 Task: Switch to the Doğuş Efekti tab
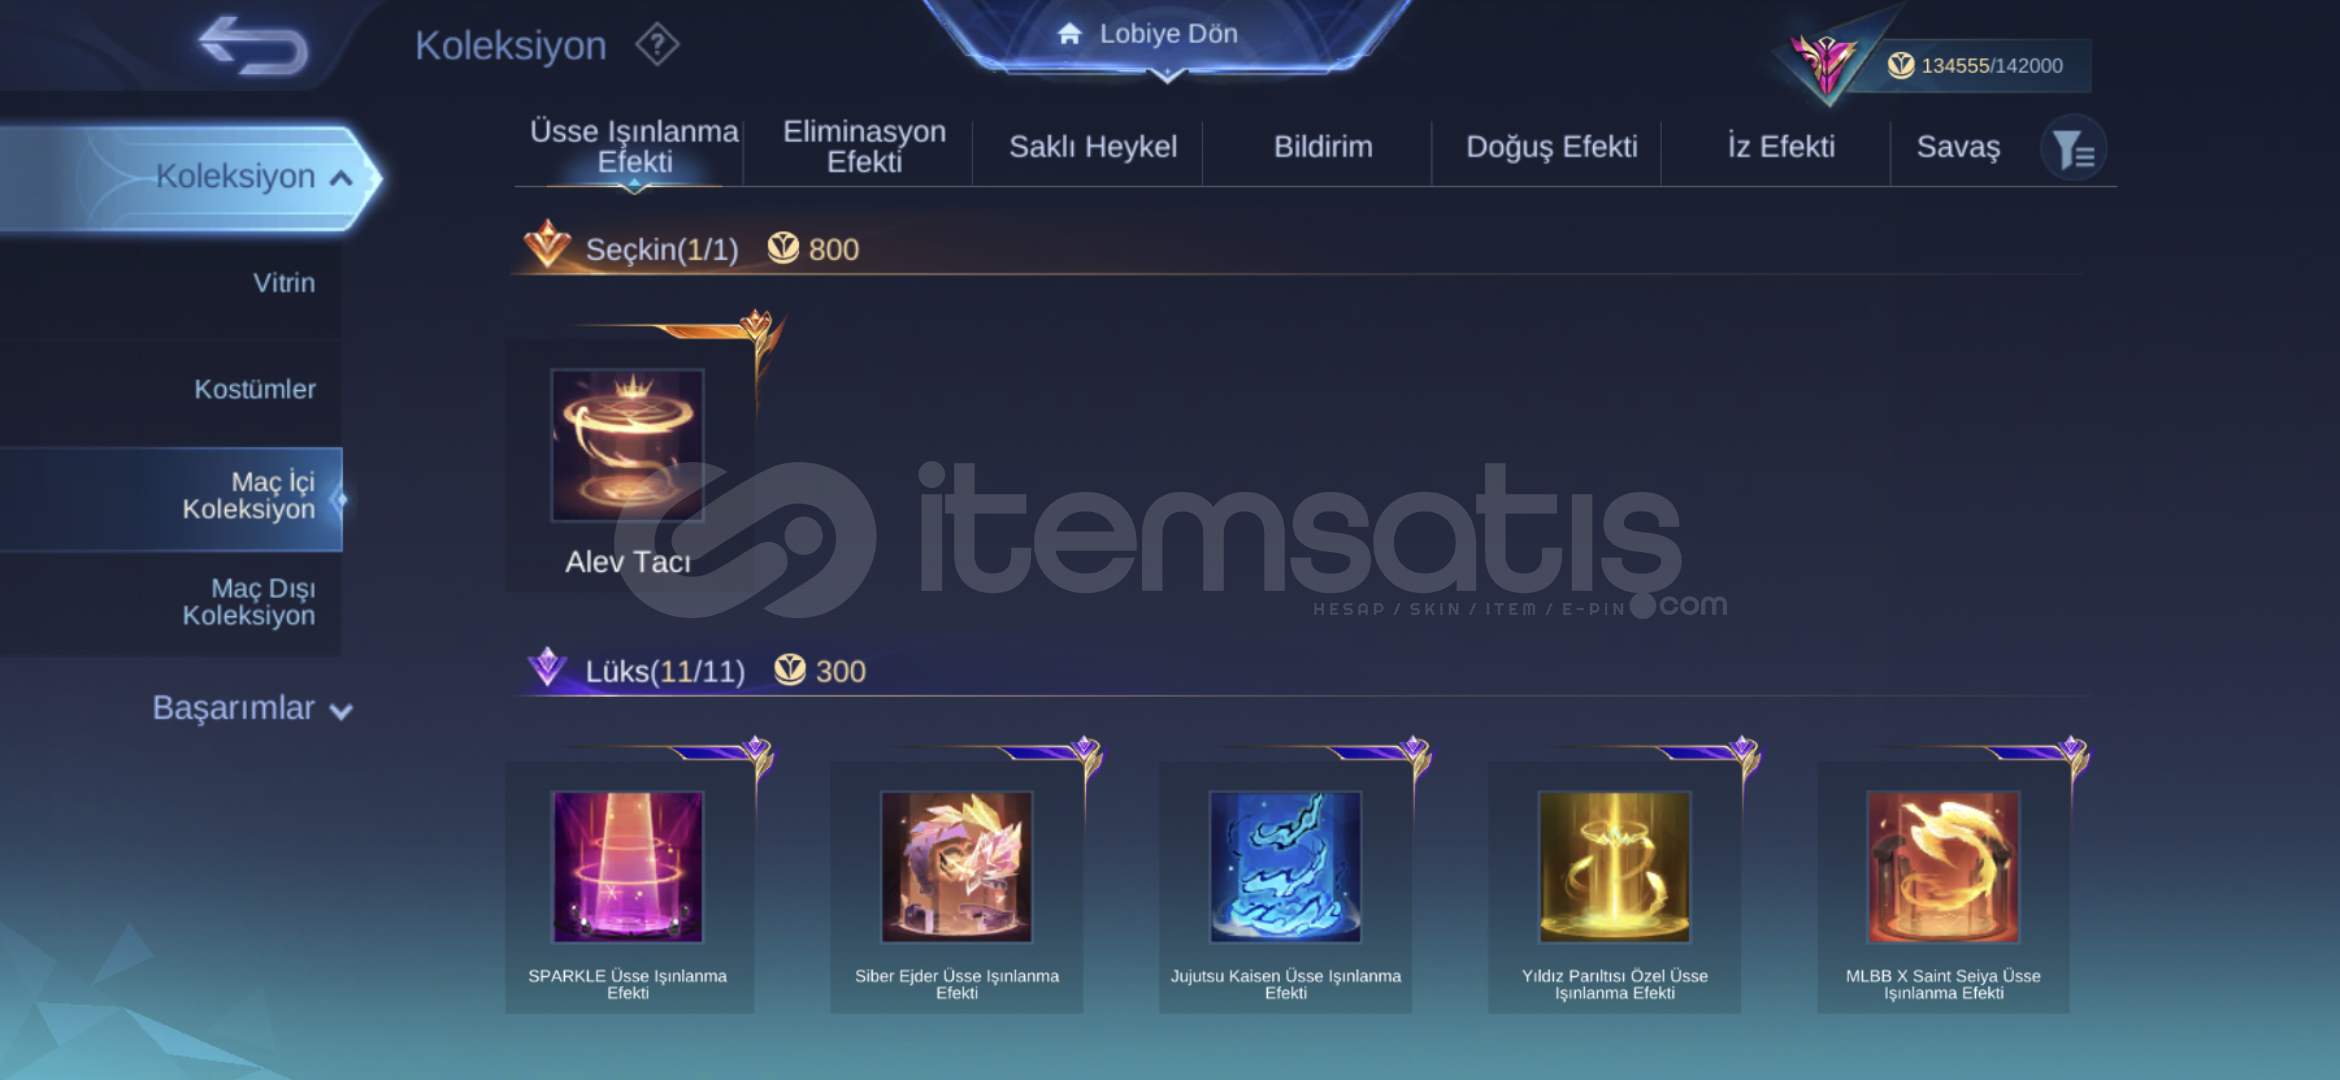[x=1551, y=147]
